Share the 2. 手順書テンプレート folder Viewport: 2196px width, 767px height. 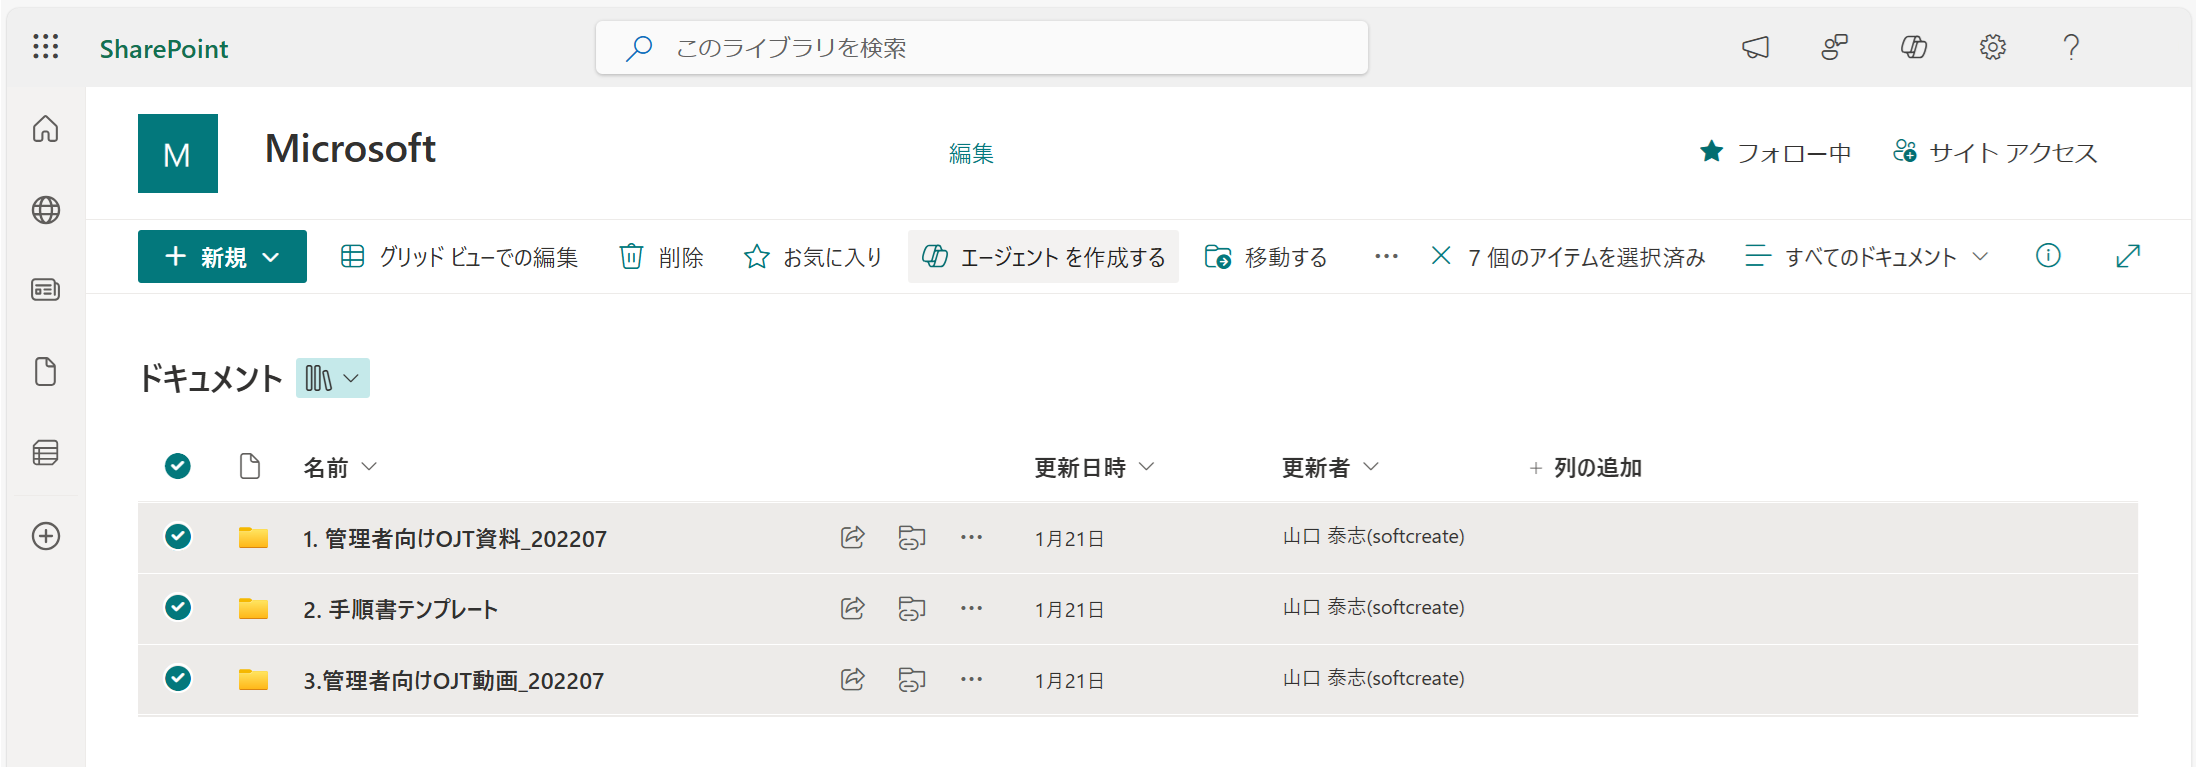(852, 608)
